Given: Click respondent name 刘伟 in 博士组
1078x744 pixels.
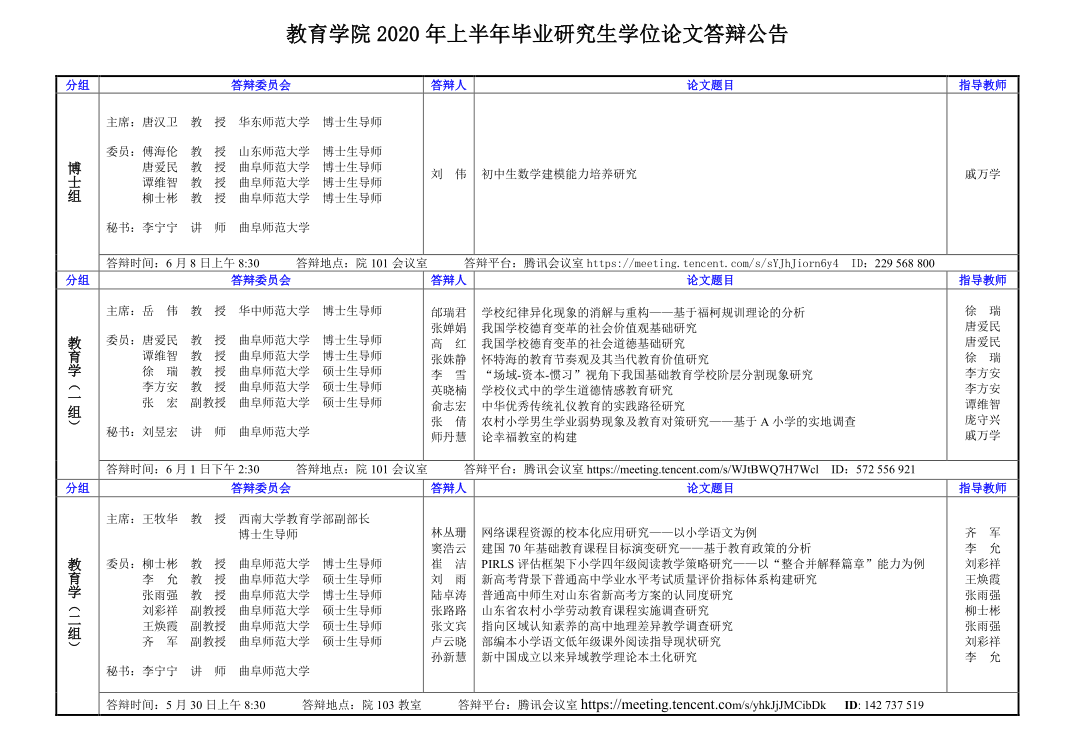Looking at the screenshot, I should 449,174.
